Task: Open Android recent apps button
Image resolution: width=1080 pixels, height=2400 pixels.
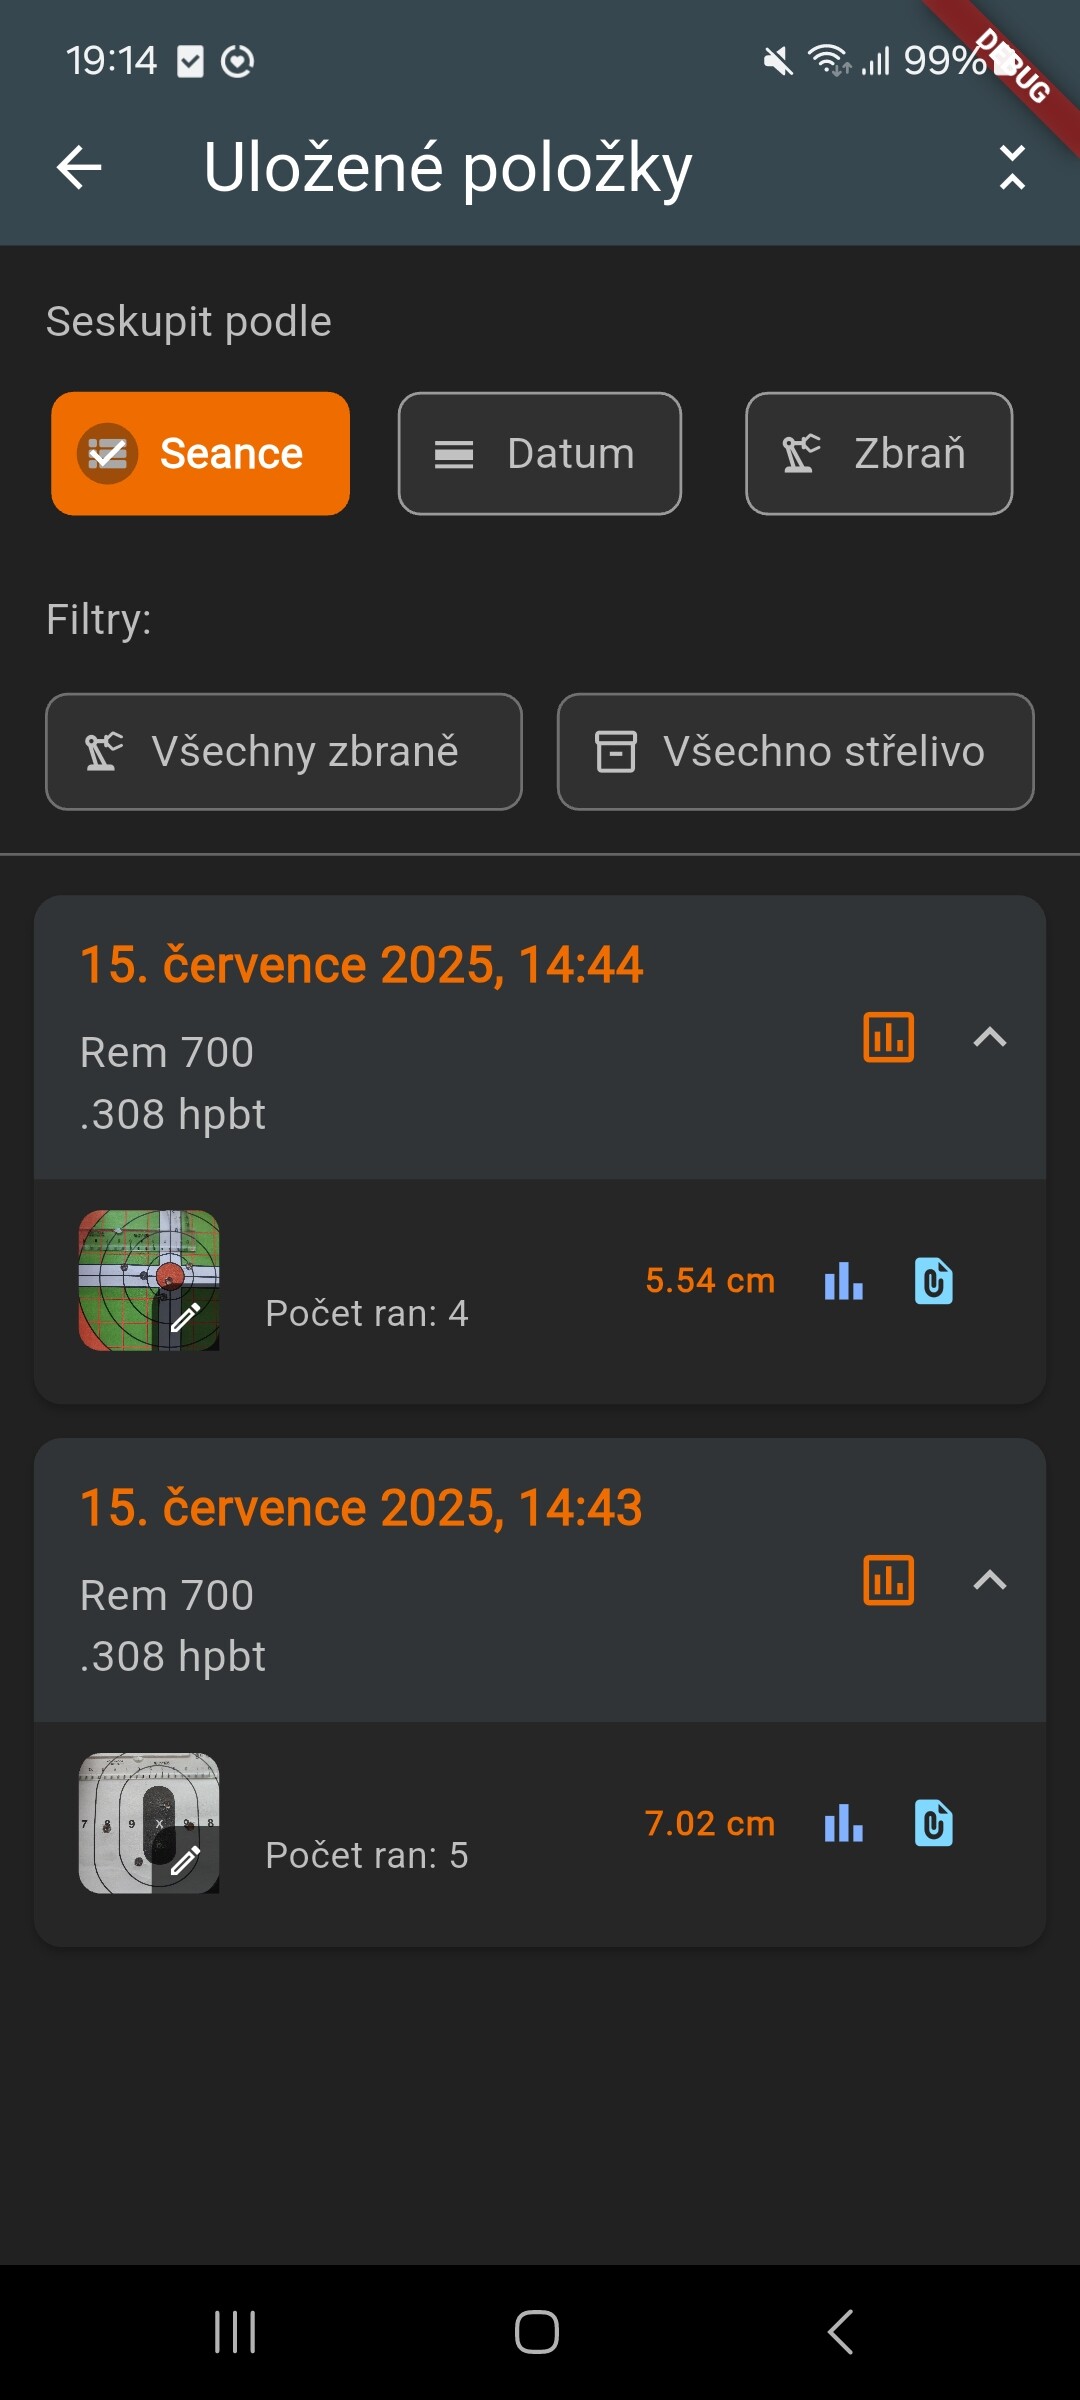Action: [x=235, y=2332]
